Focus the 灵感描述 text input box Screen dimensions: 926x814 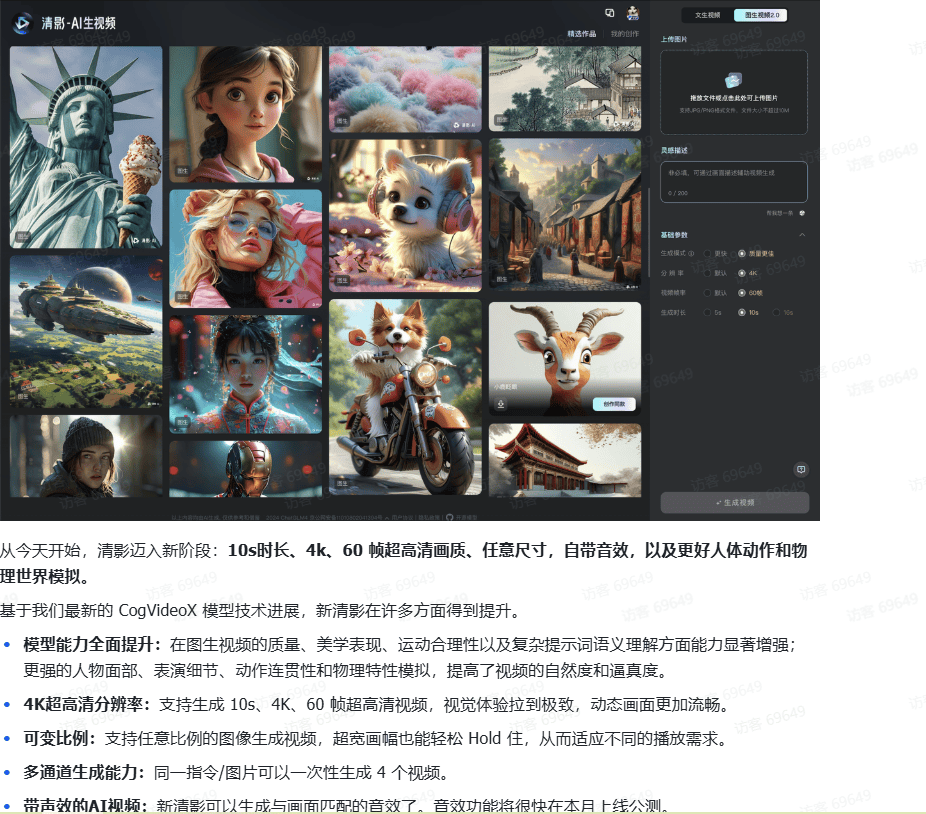733,182
